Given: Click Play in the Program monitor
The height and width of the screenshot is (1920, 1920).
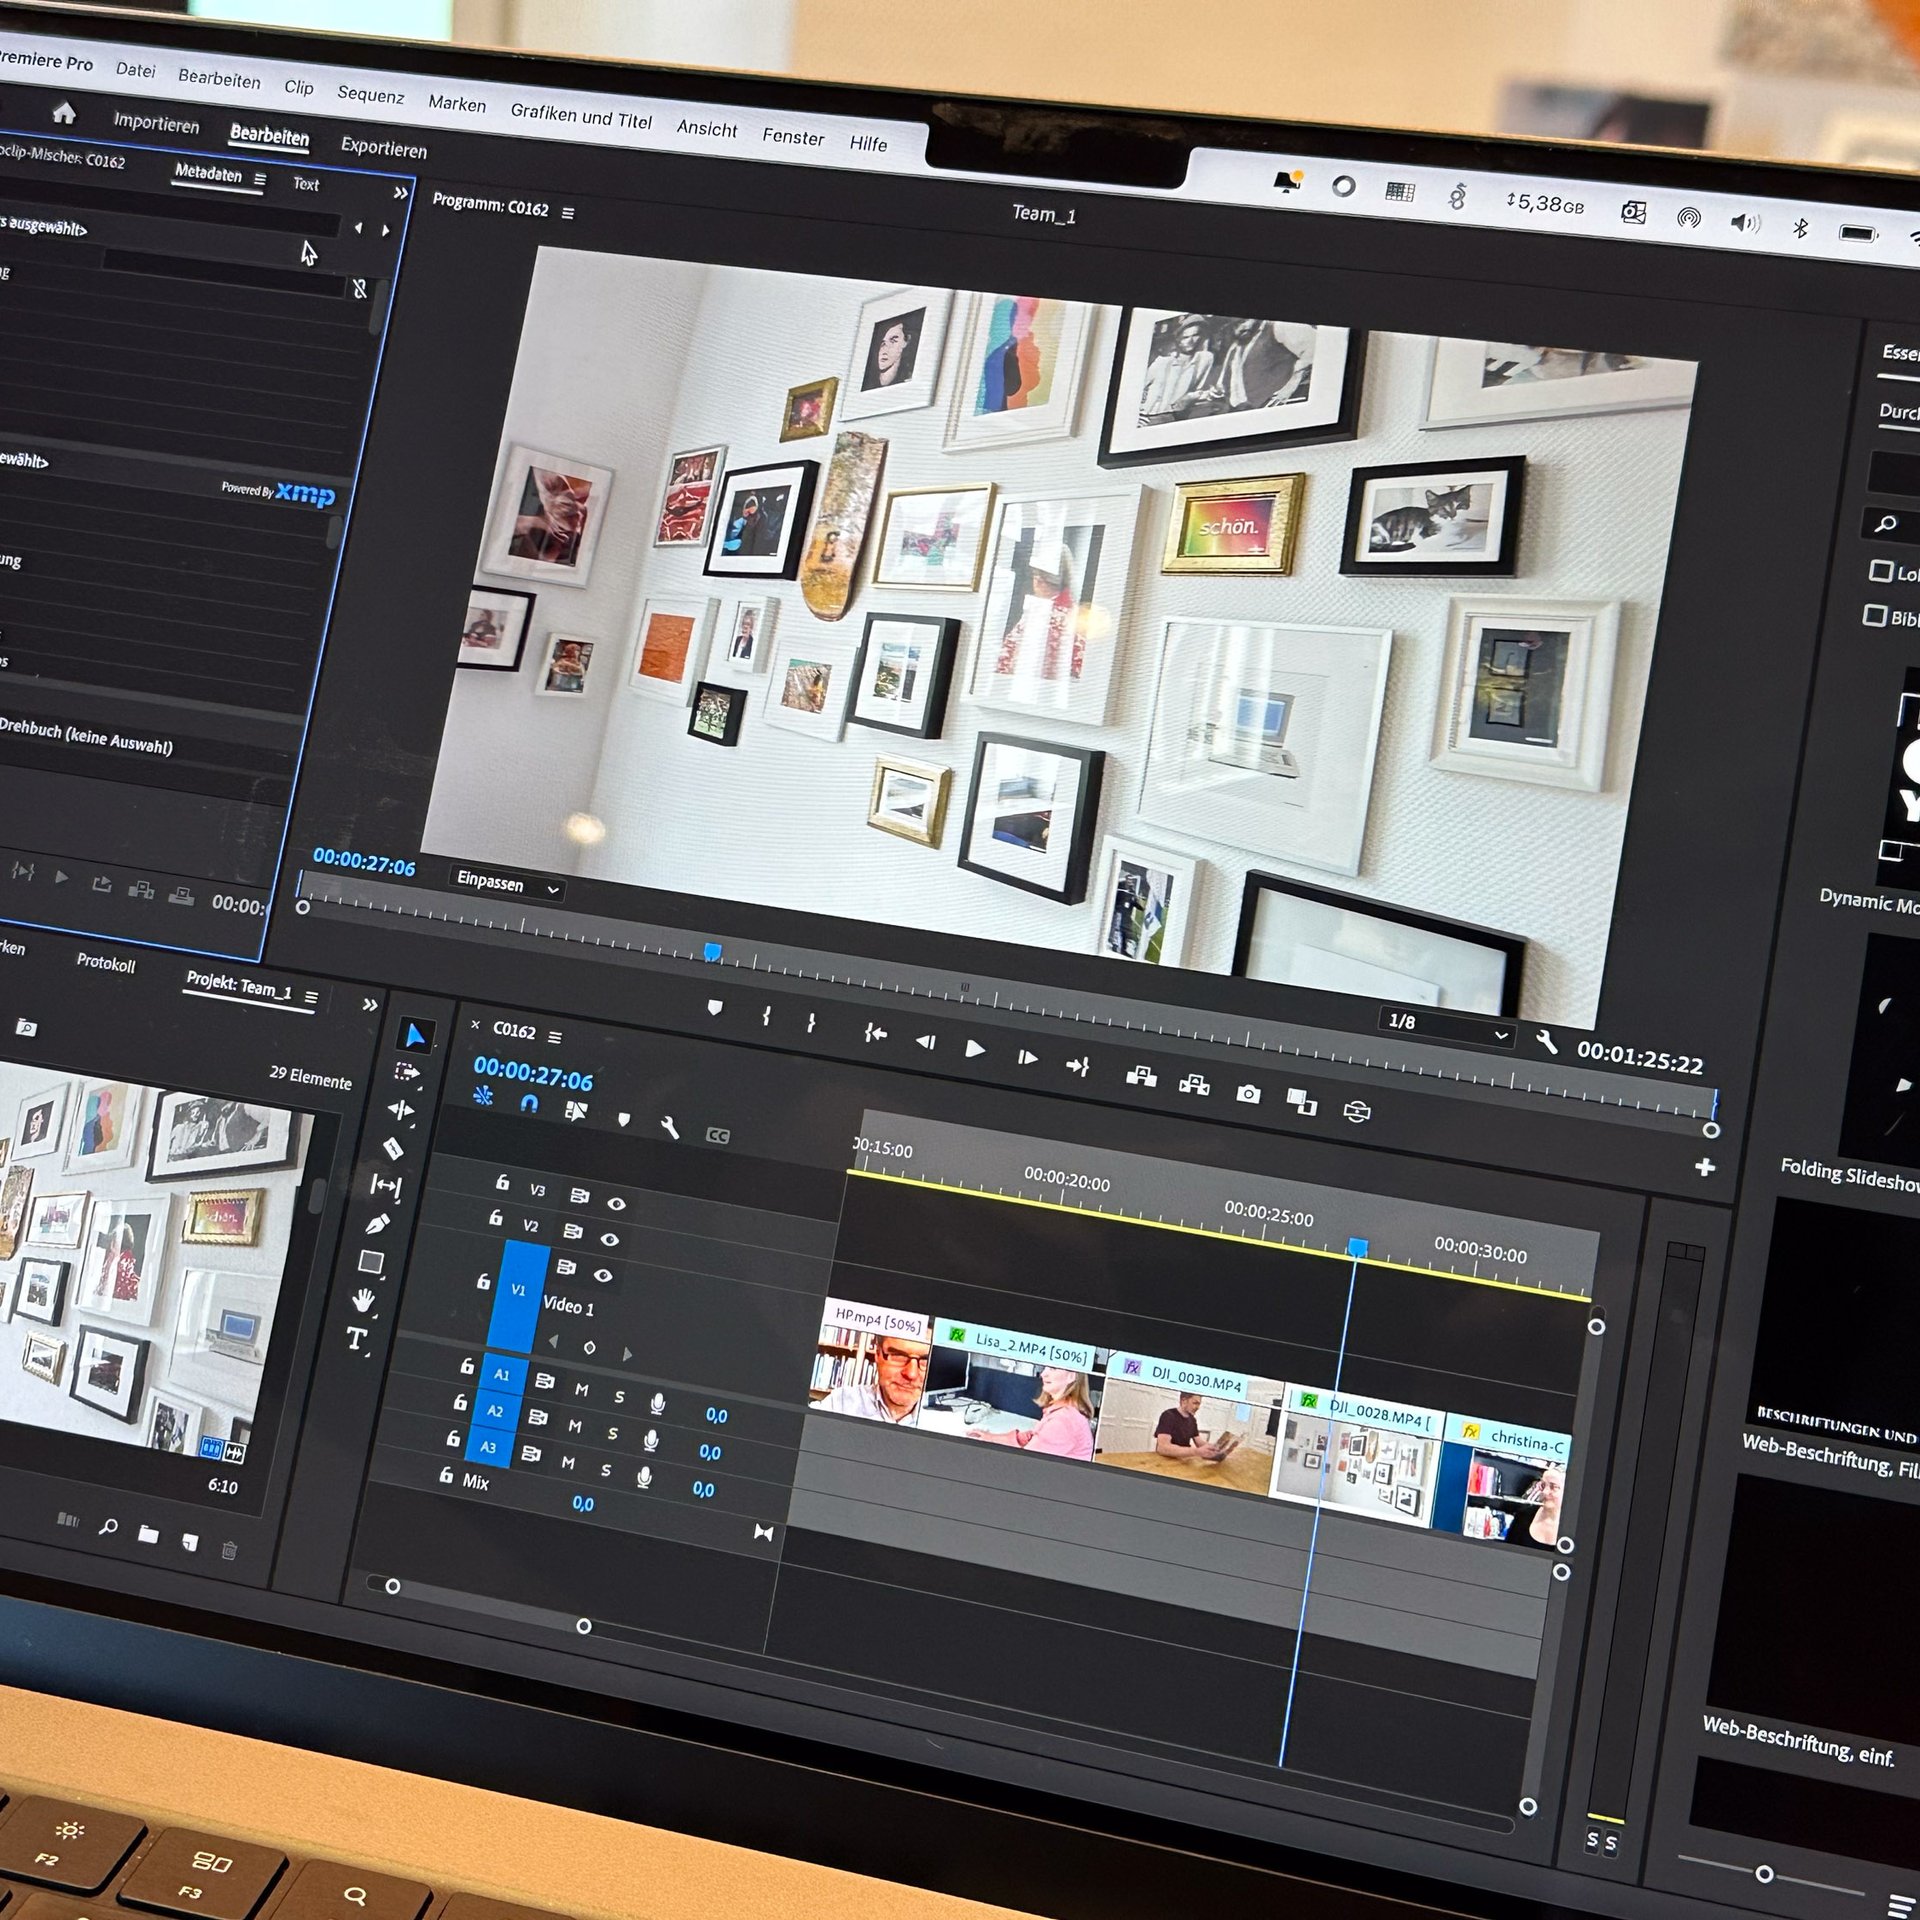Looking at the screenshot, I should click(x=975, y=1049).
